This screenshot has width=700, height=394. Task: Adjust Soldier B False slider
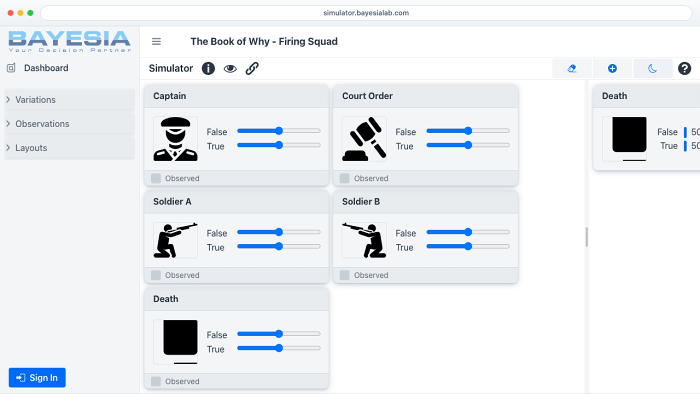468,232
